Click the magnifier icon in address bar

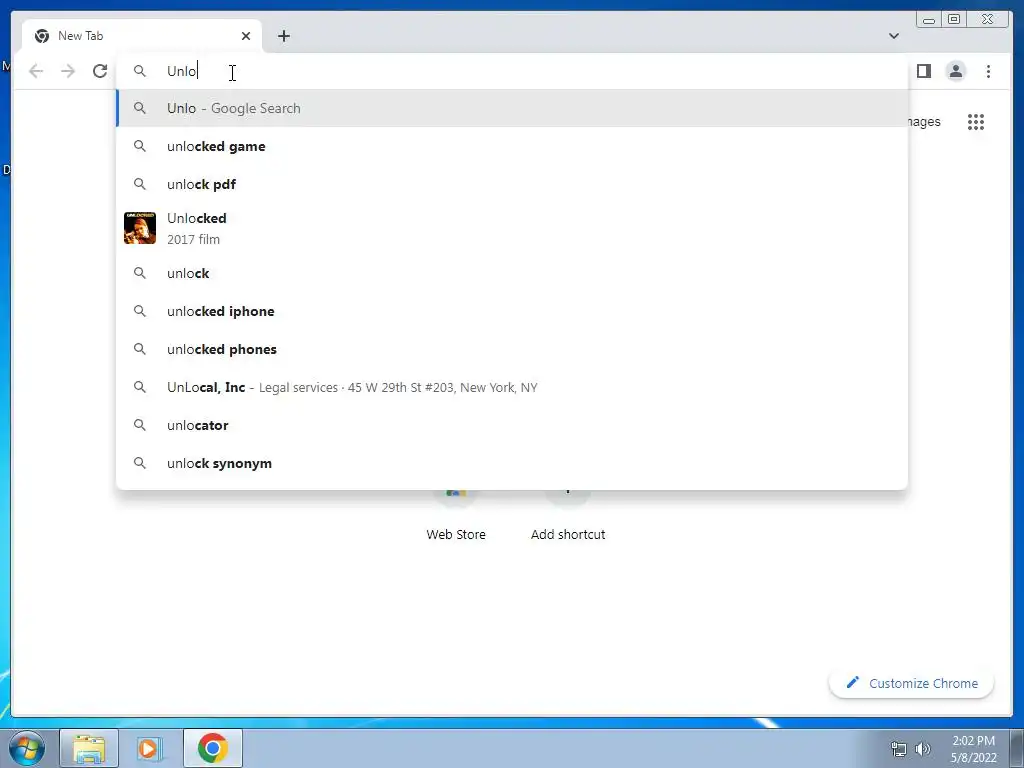tap(140, 71)
